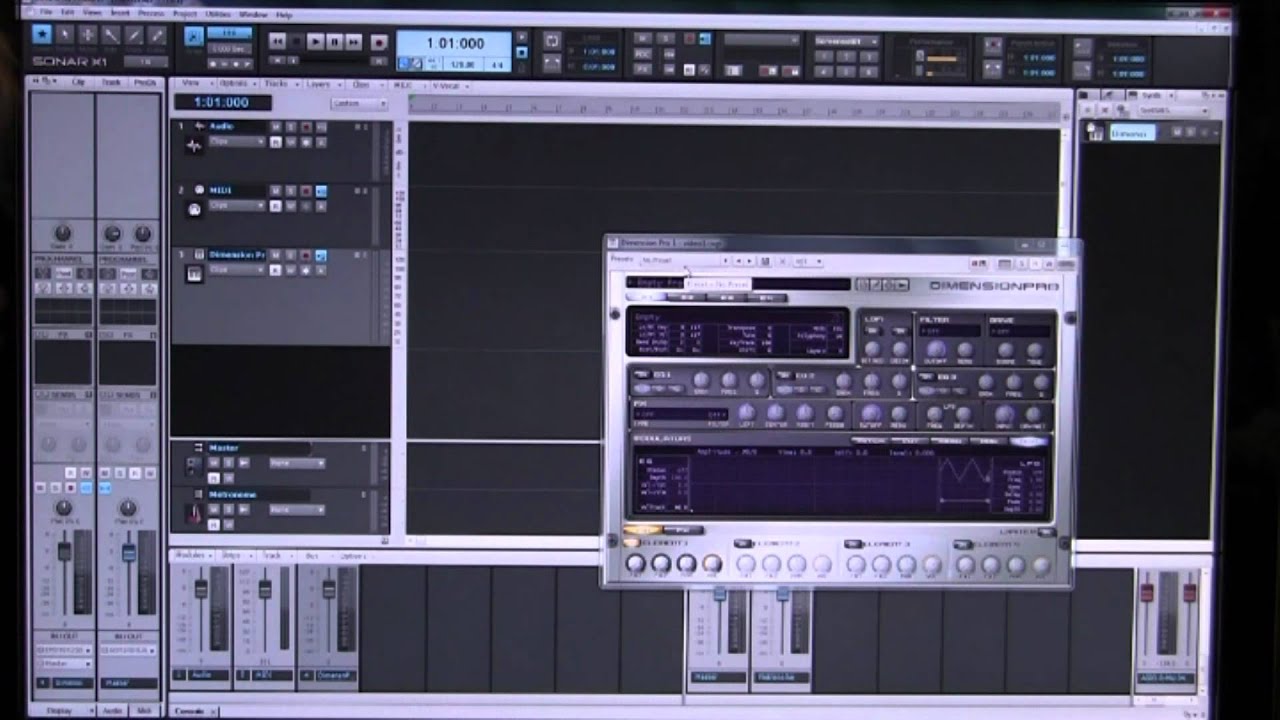This screenshot has height=720, width=1280.
Task: Select the Smart tool in toolbar
Action: 42,36
